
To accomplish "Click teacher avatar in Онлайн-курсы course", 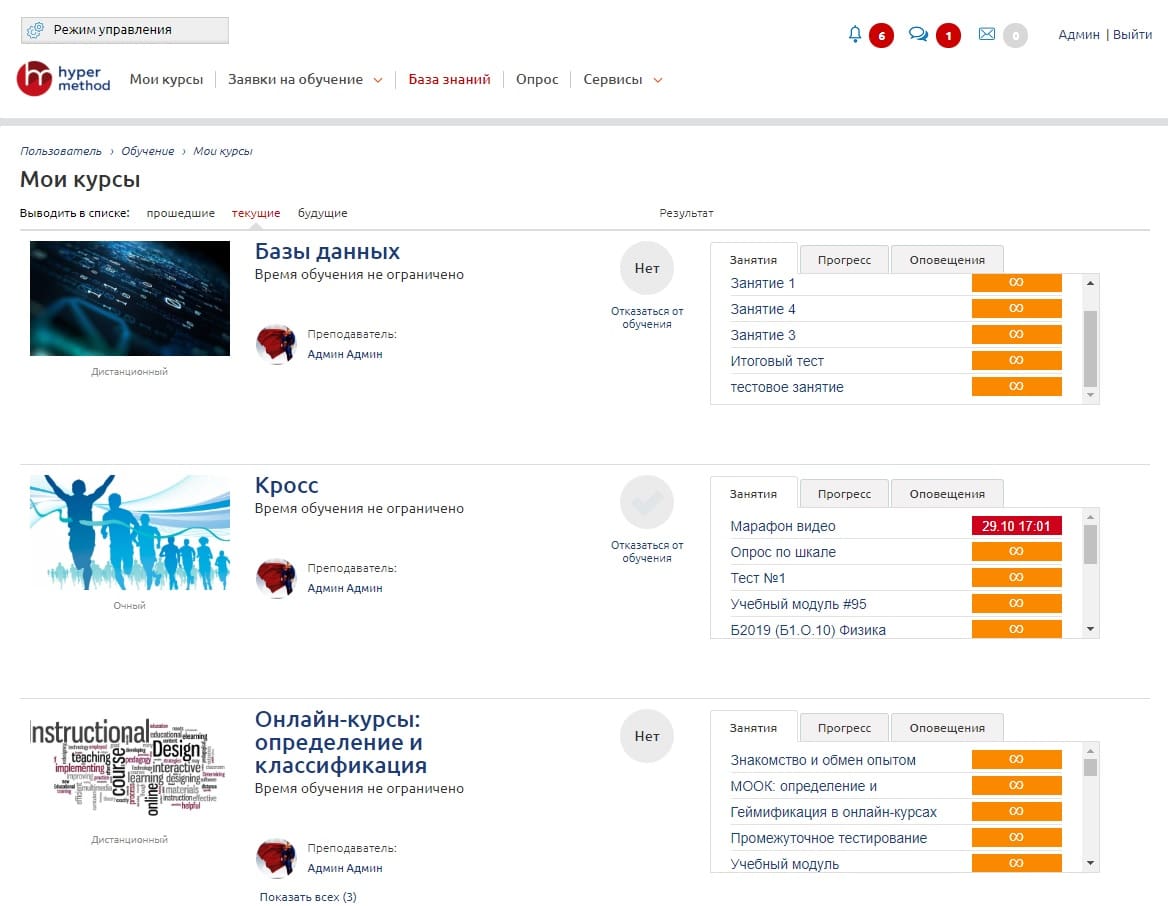I will [x=276, y=858].
